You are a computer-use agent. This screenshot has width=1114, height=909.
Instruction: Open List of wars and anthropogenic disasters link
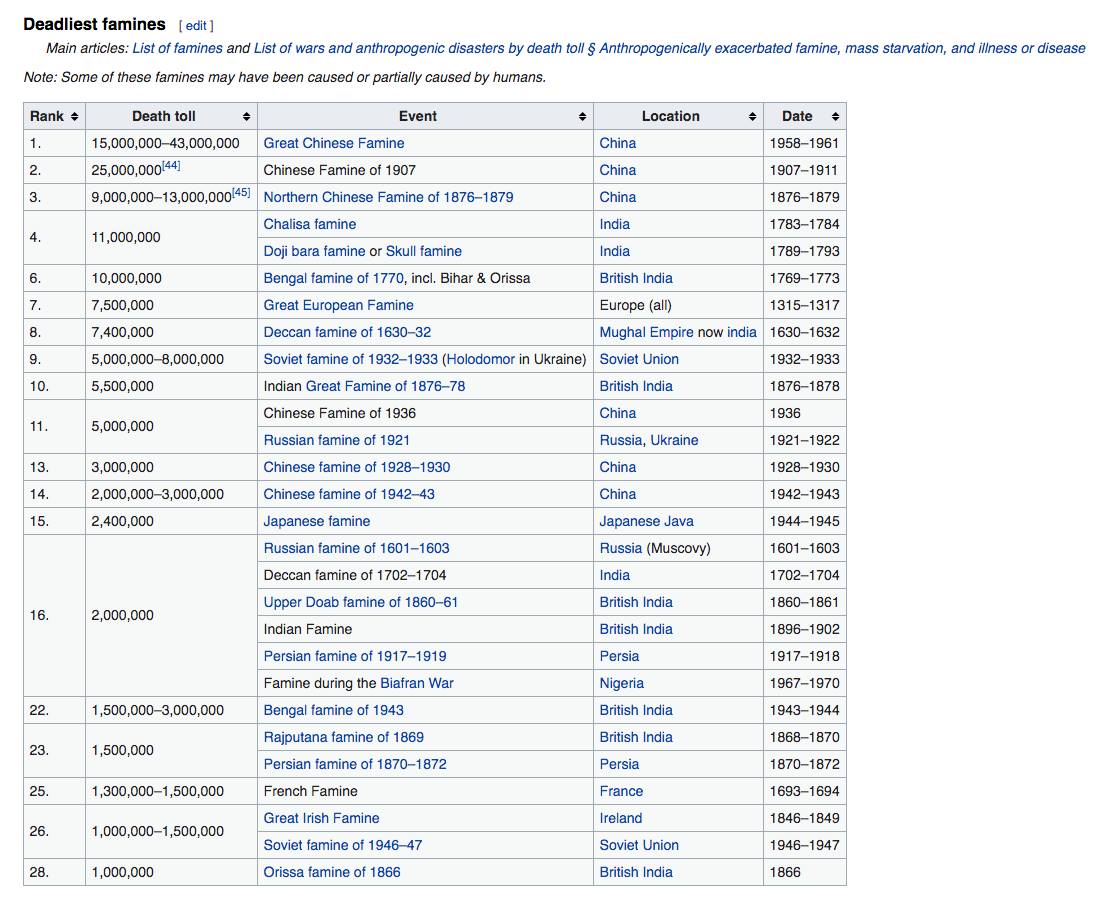pos(418,48)
